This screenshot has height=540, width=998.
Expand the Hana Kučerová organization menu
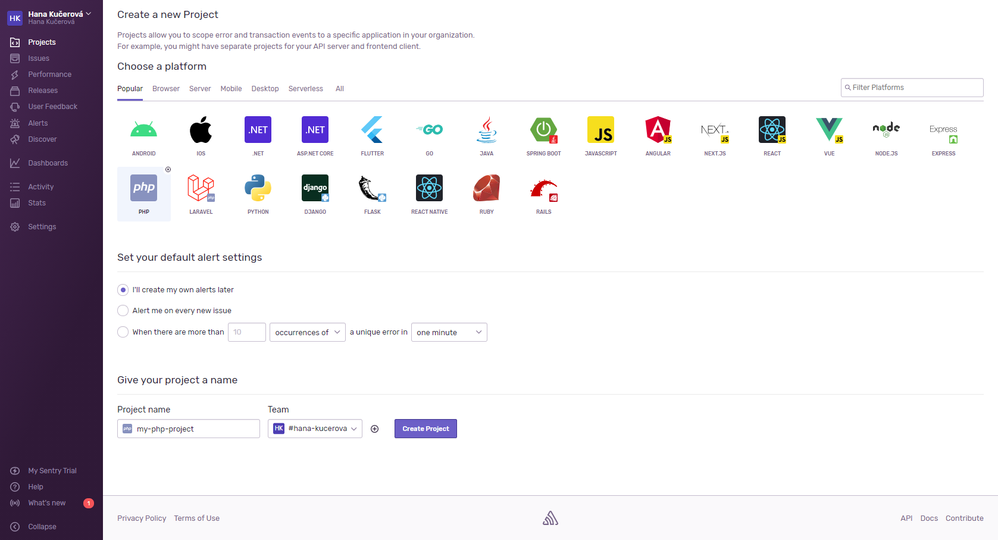pyautogui.click(x=59, y=14)
